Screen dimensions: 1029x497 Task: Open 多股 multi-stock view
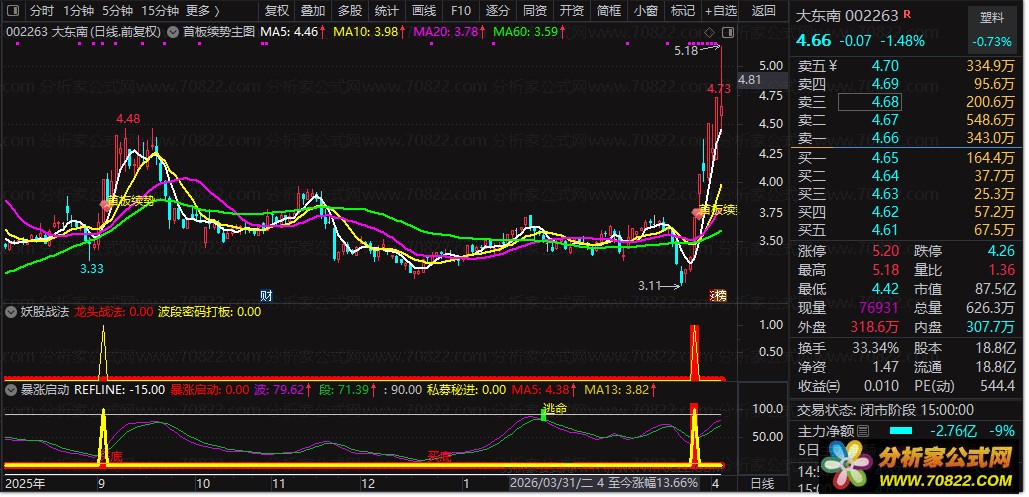350,11
